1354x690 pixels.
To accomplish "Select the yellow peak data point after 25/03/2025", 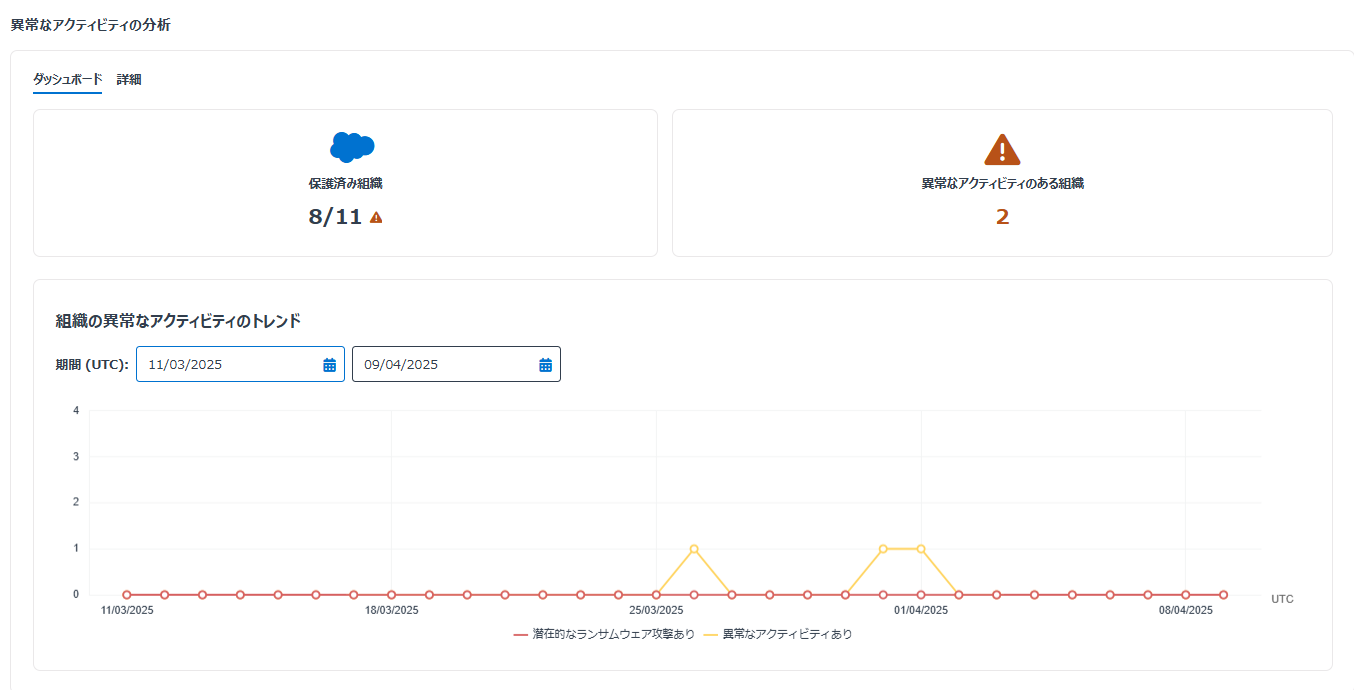I will click(694, 549).
